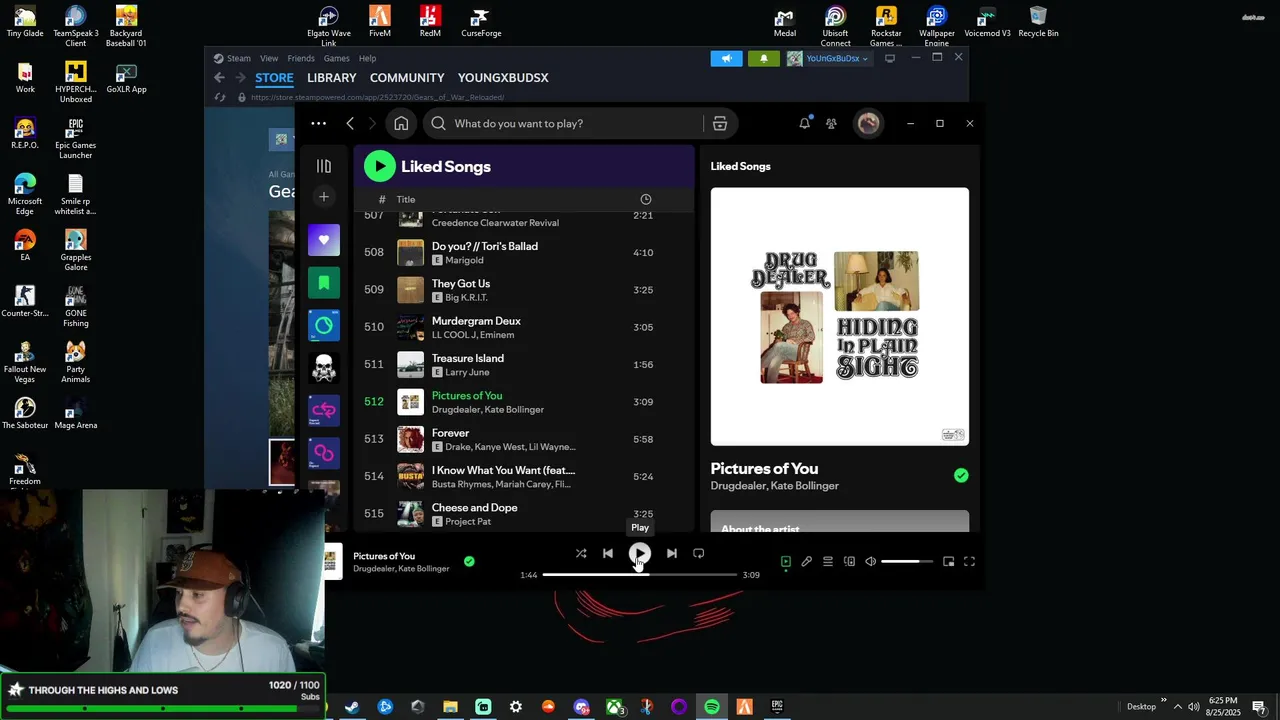Enter Spotify full screen mode icon
The image size is (1280, 720).
(x=969, y=561)
